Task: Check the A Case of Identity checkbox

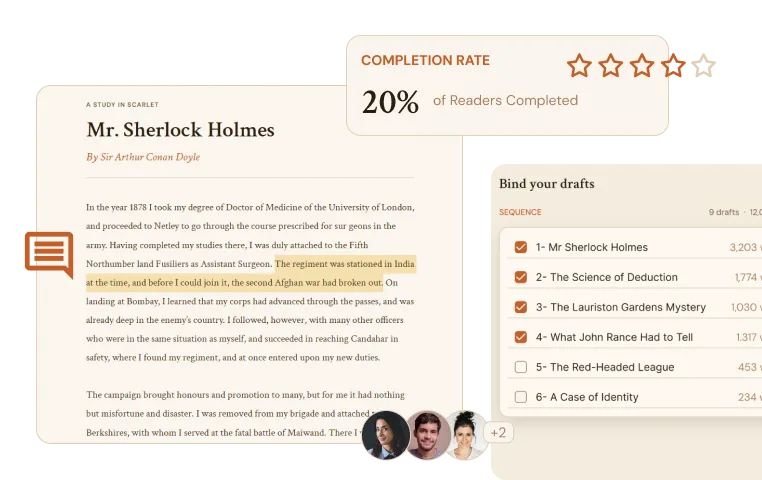Action: coord(520,397)
